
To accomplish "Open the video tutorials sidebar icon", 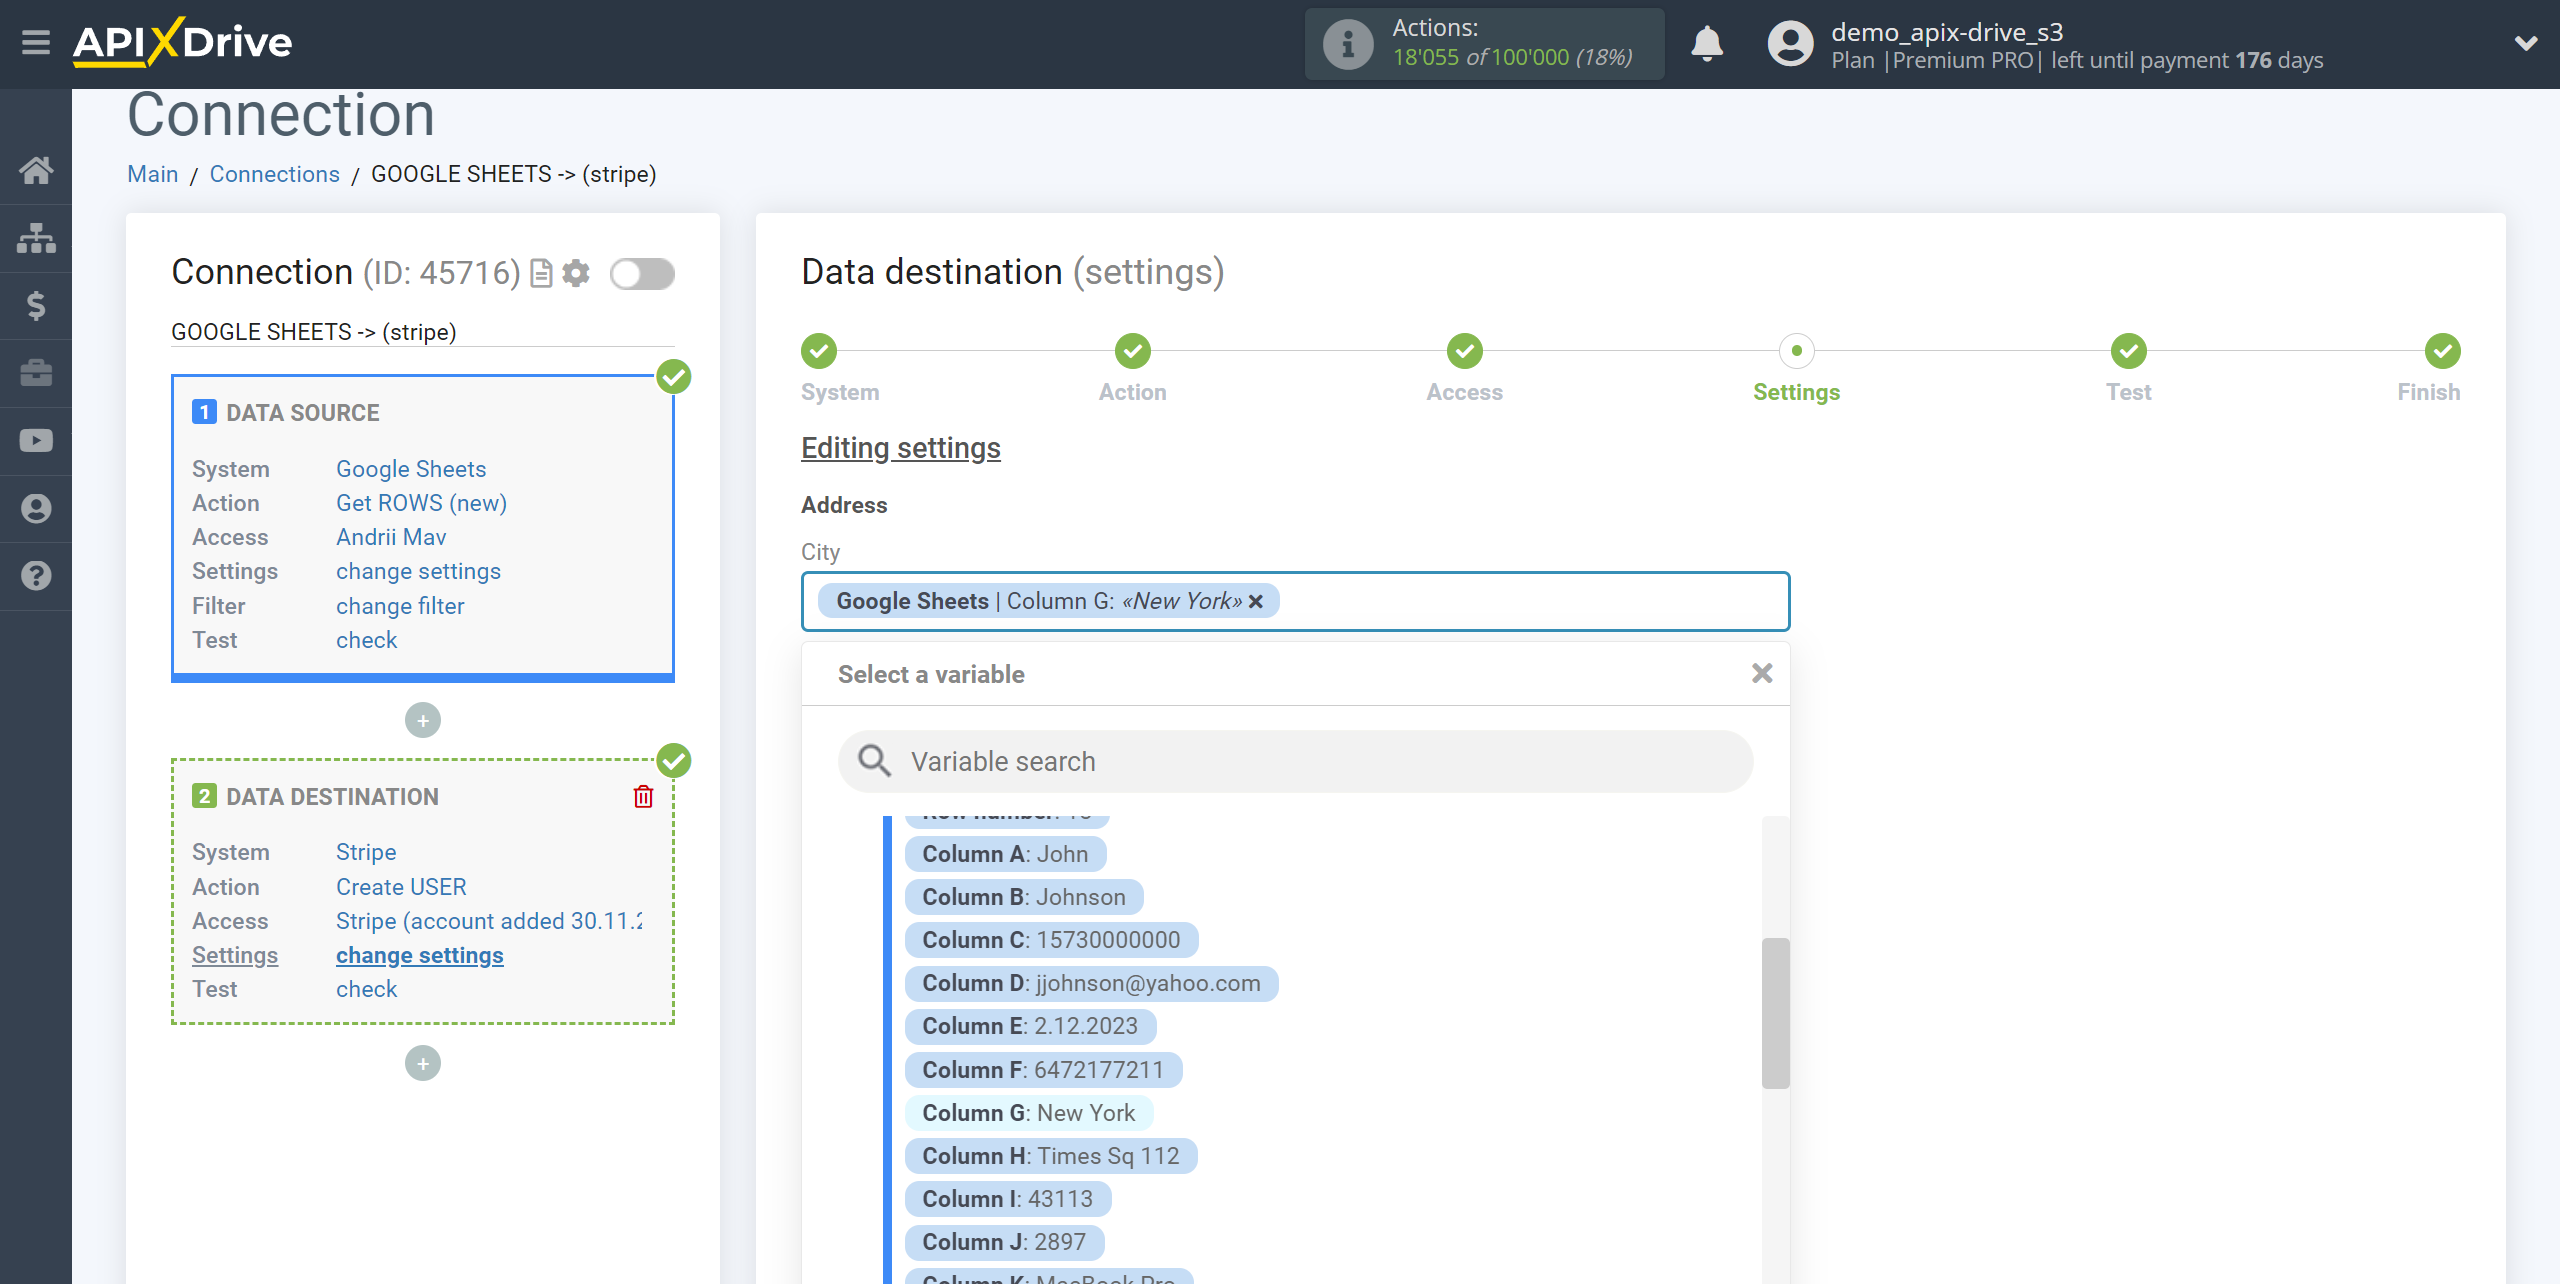I will click(36, 441).
